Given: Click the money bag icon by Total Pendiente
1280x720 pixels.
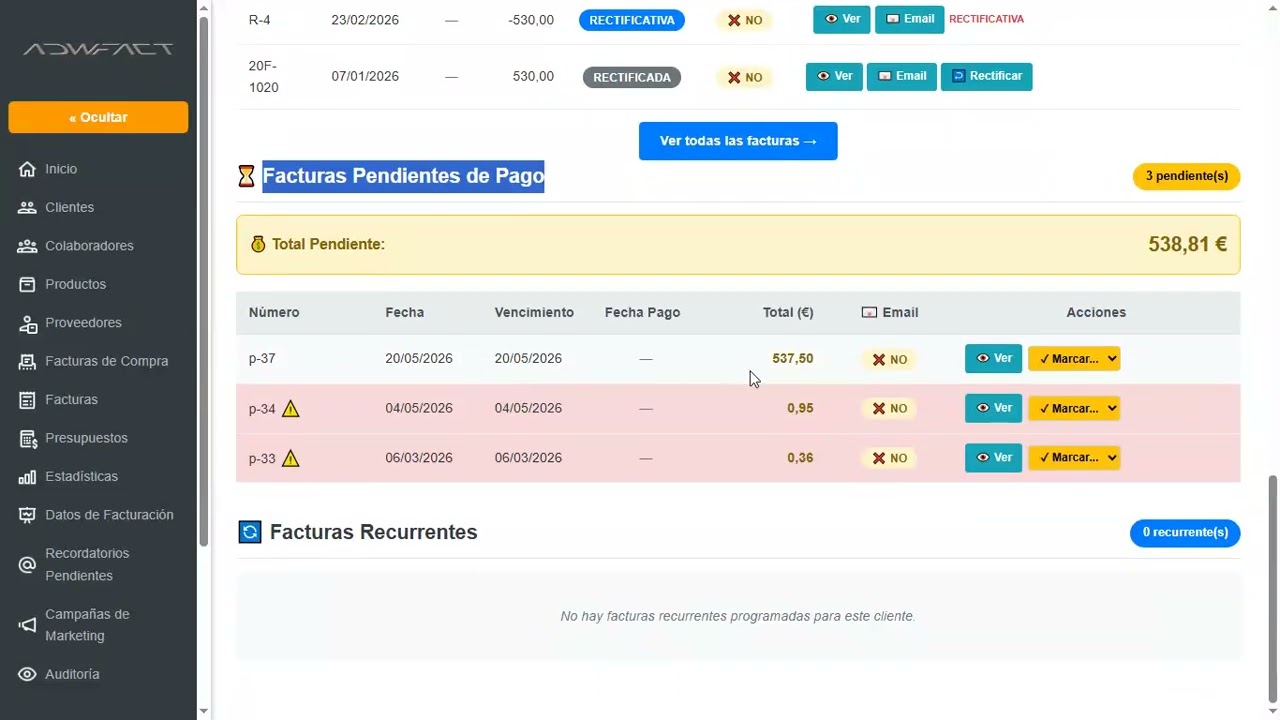Looking at the screenshot, I should (258, 244).
